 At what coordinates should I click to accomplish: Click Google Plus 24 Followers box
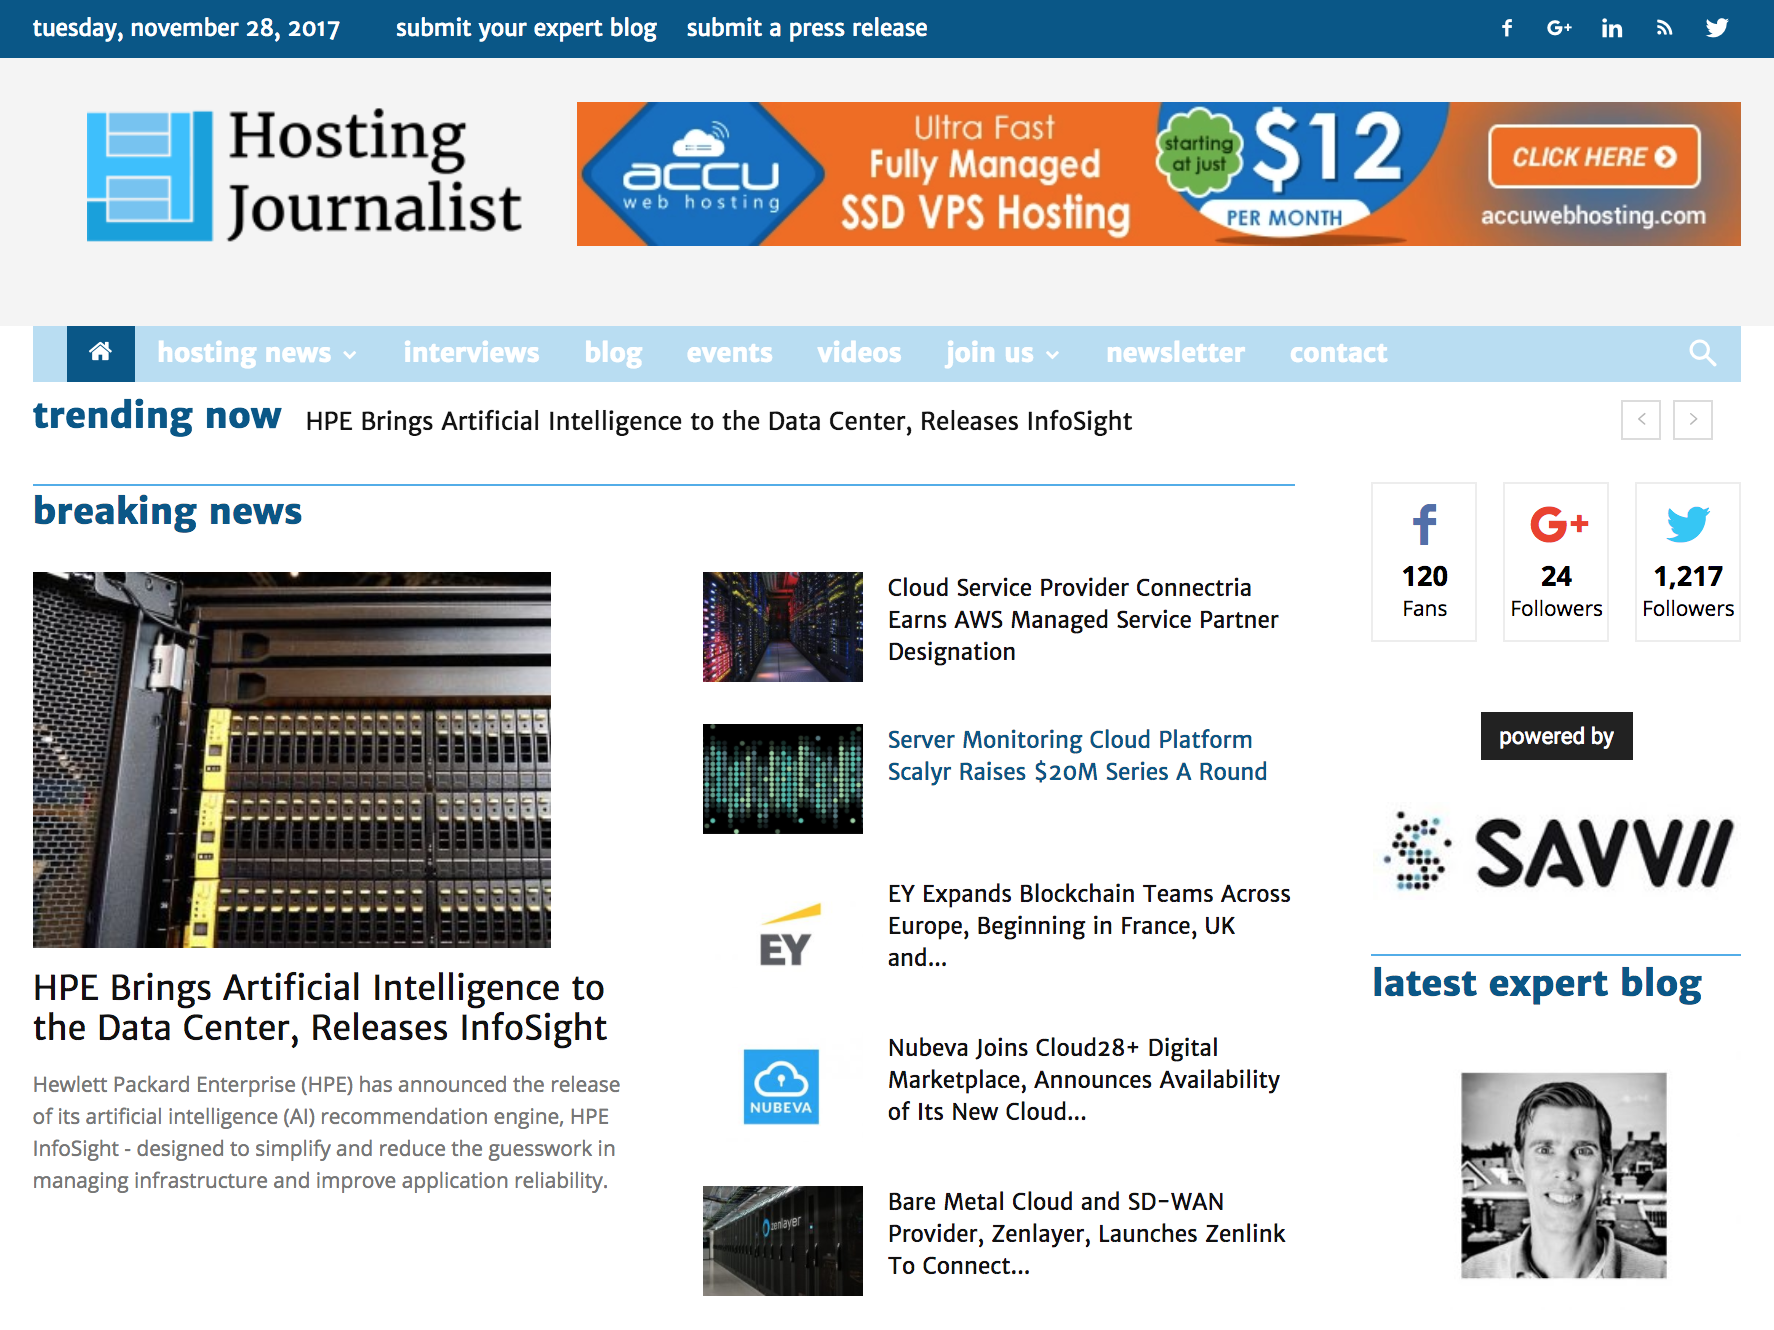coord(1556,562)
